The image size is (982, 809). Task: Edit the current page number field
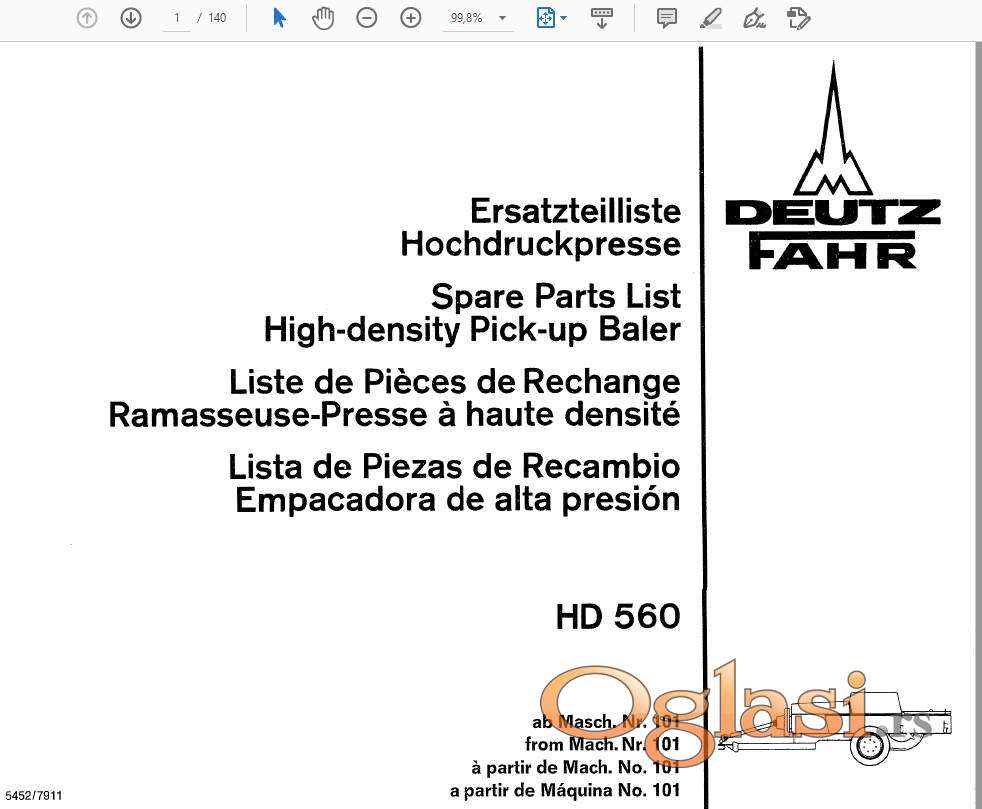pyautogui.click(x=177, y=18)
